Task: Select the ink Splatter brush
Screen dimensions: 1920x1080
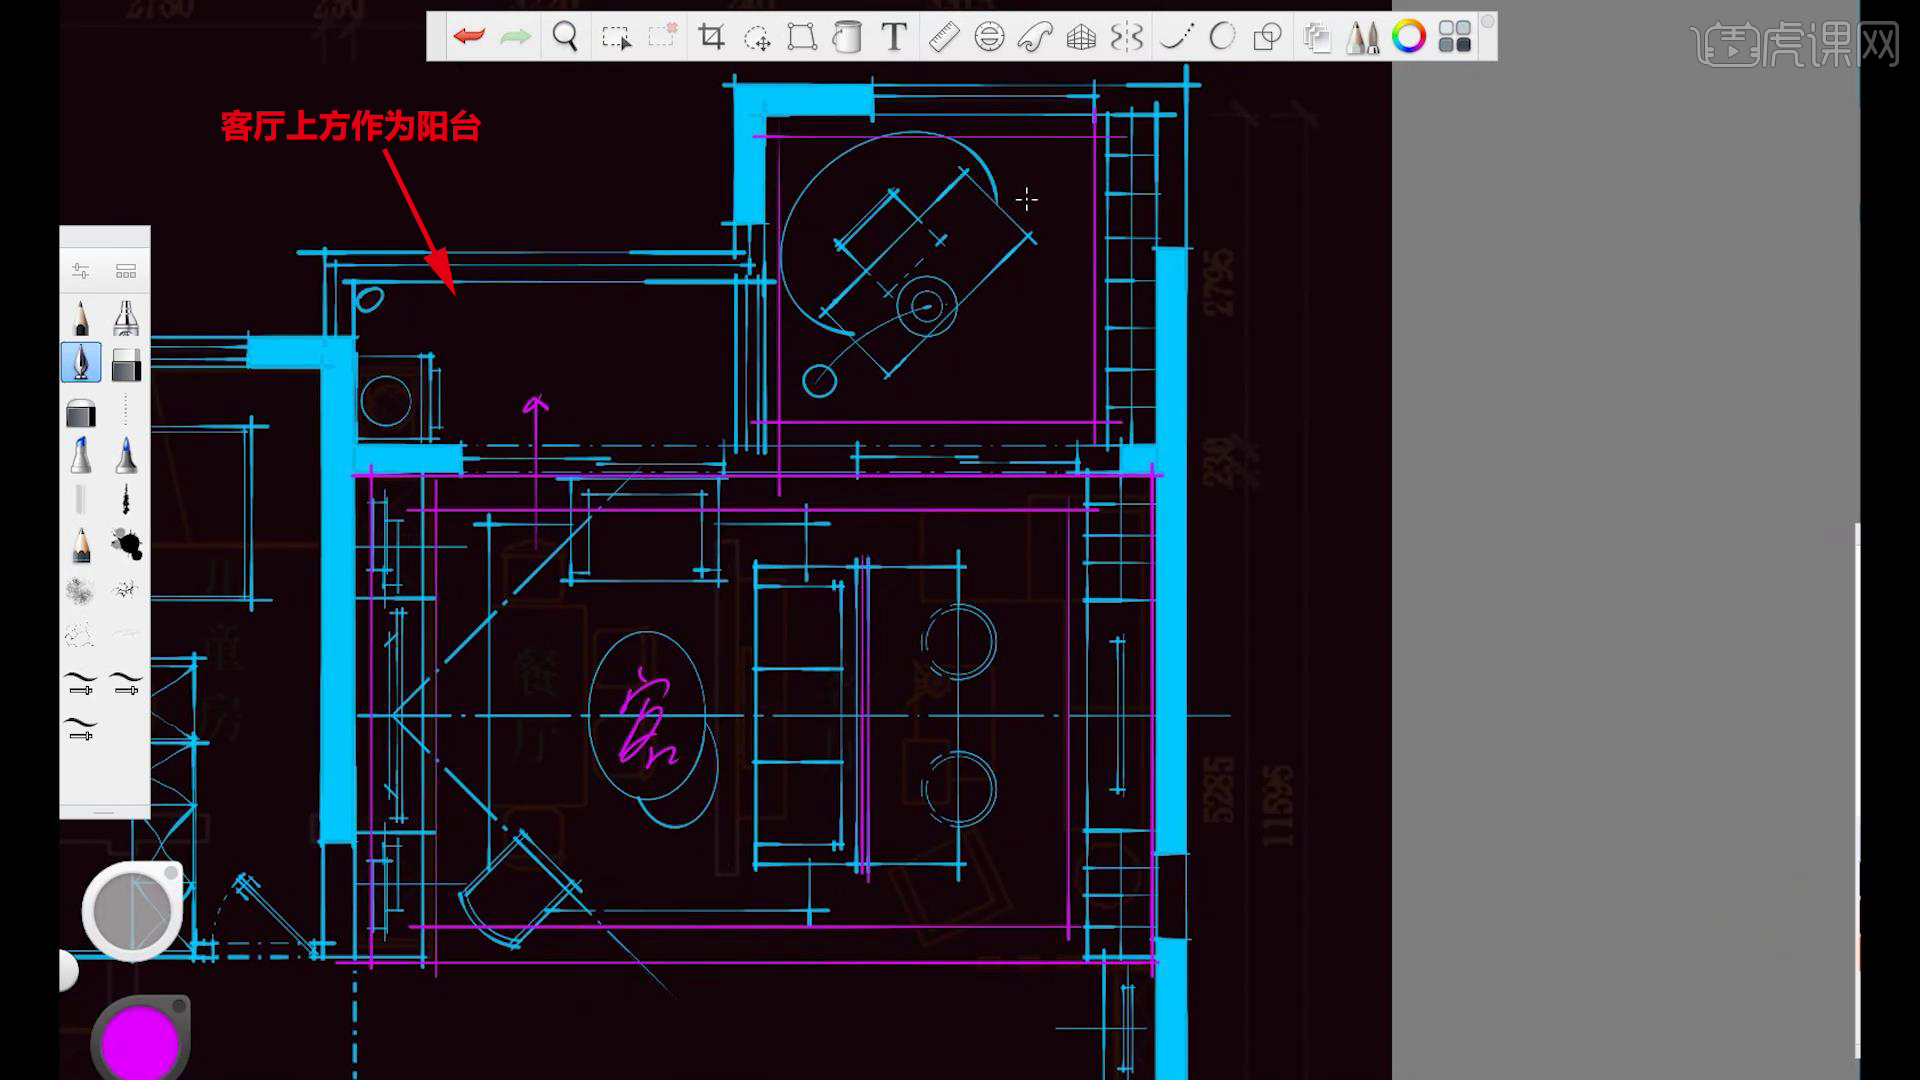Action: tap(126, 543)
